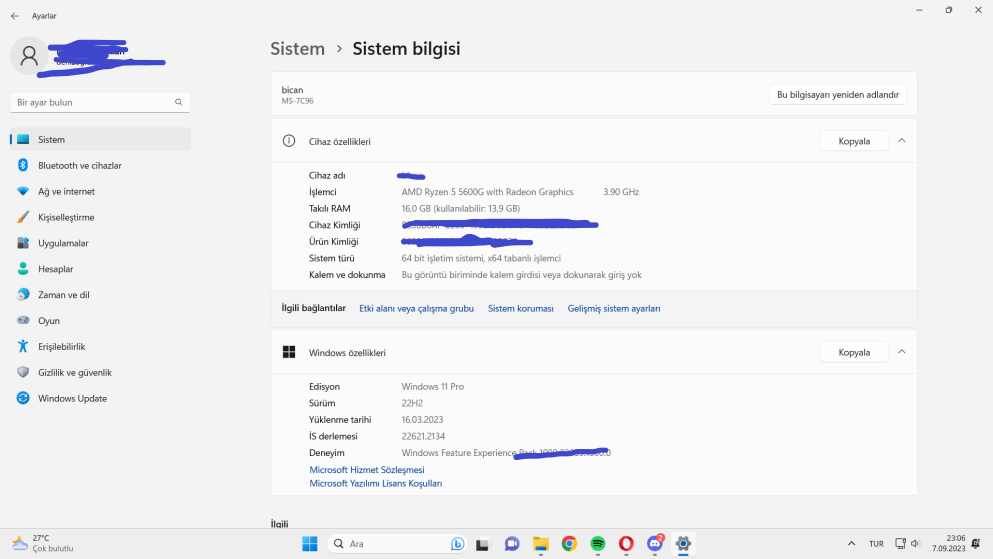This screenshot has width=993, height=559.
Task: Collapse the Windows özellikleri section chevron
Action: tap(902, 351)
